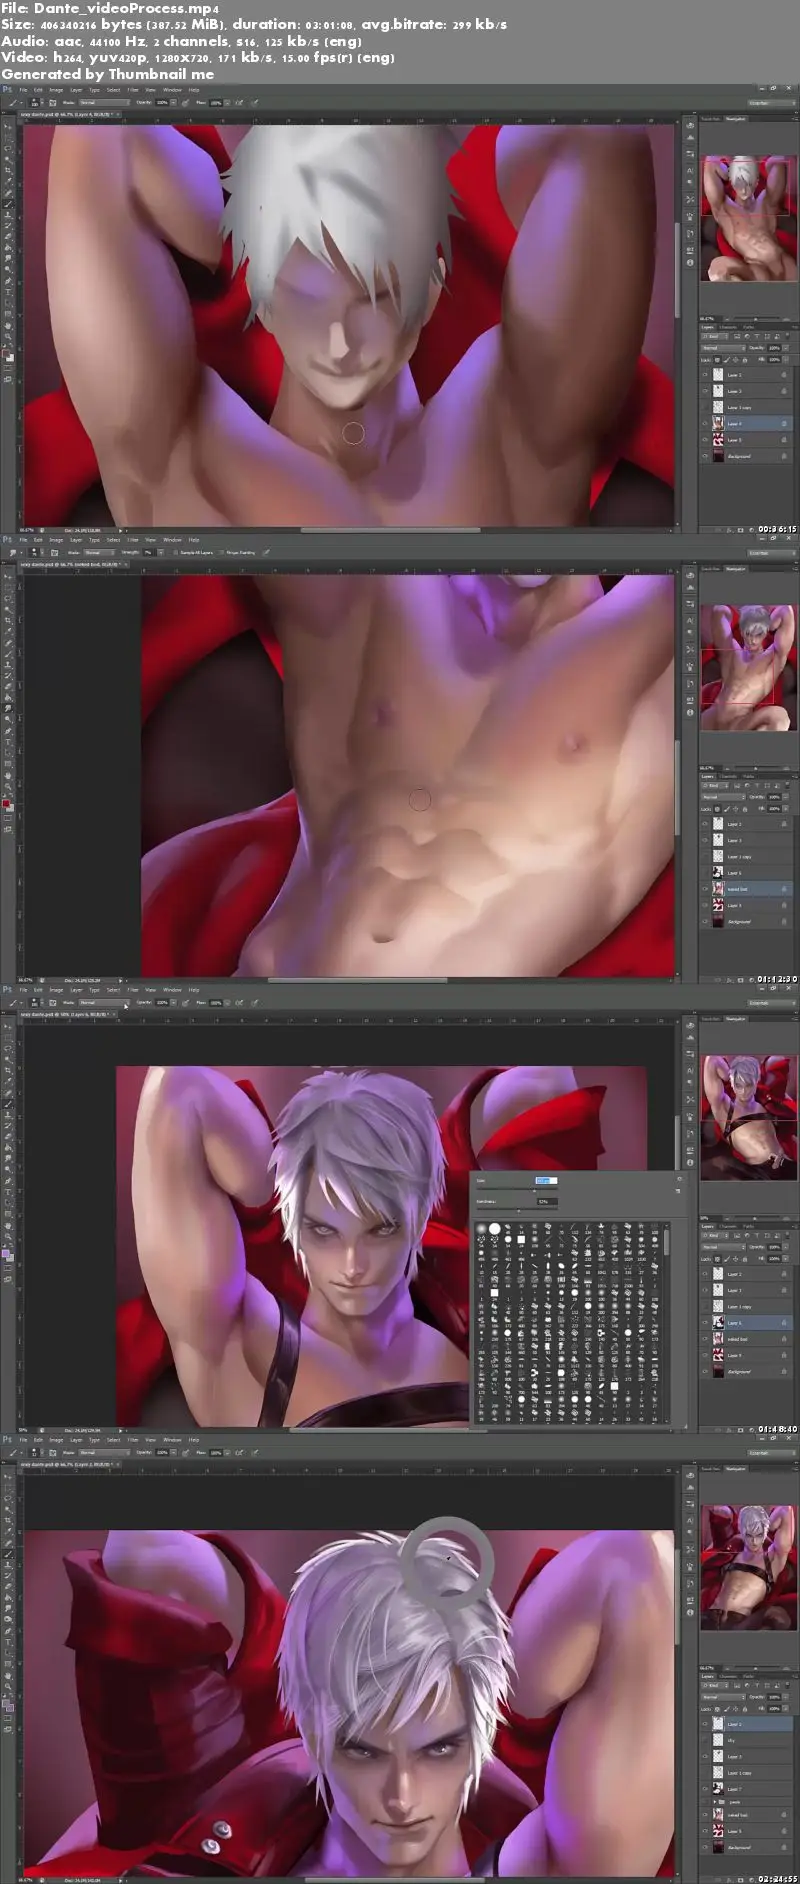This screenshot has width=800, height=1884.
Task: Switch to Paths tab in the 00:36:15 frame
Action: point(748,327)
